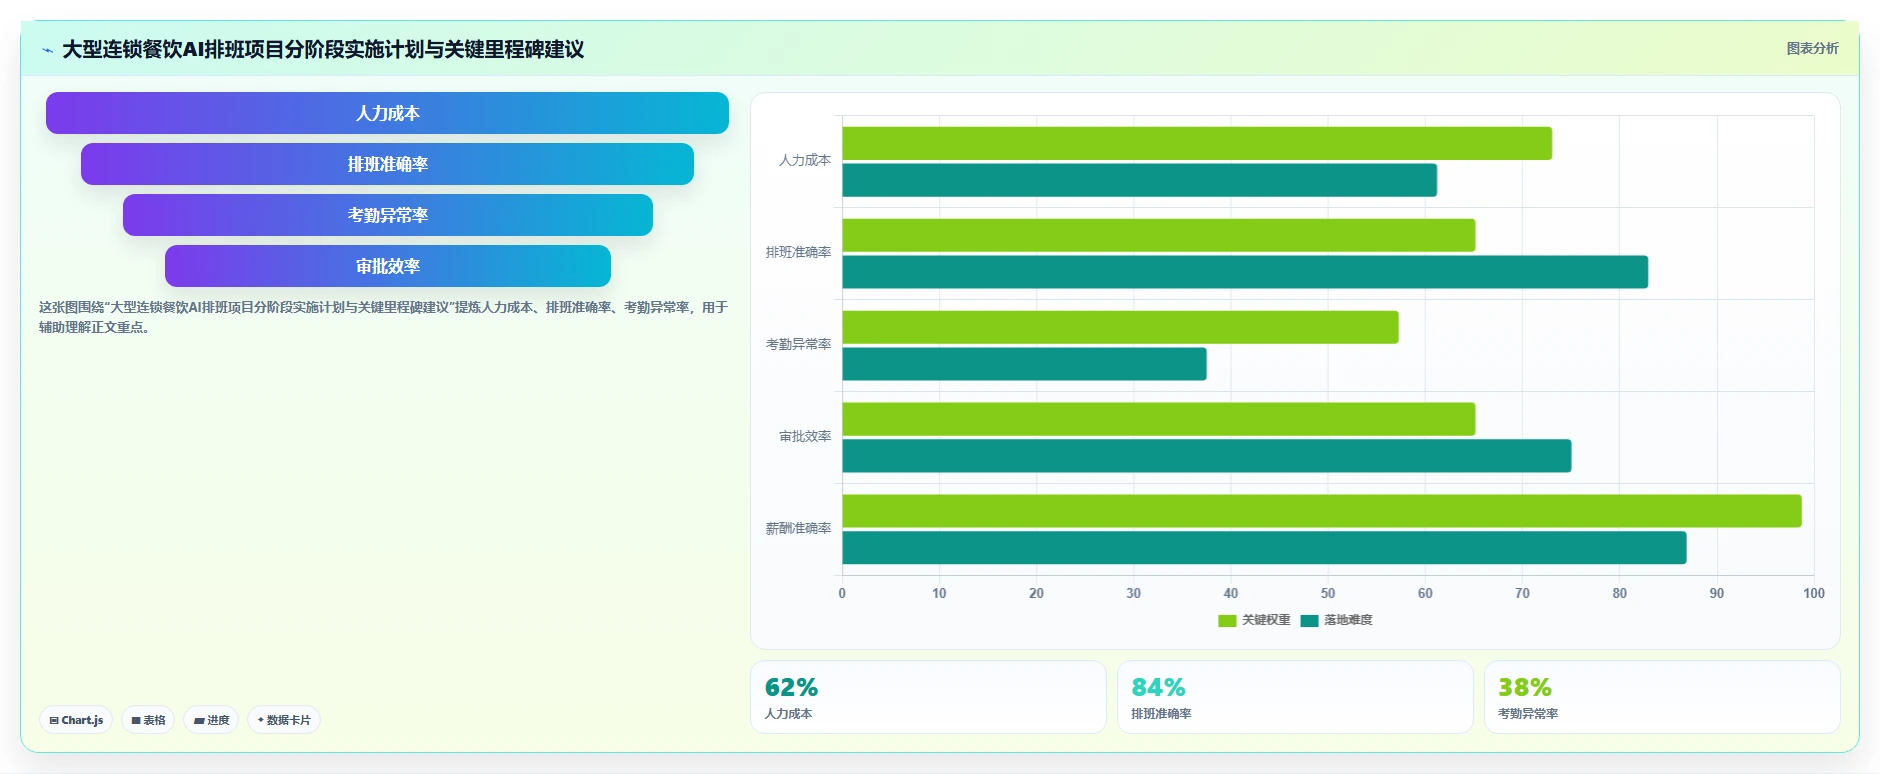
Task: Select the 考勤异常率 funnel segment
Action: click(x=387, y=215)
